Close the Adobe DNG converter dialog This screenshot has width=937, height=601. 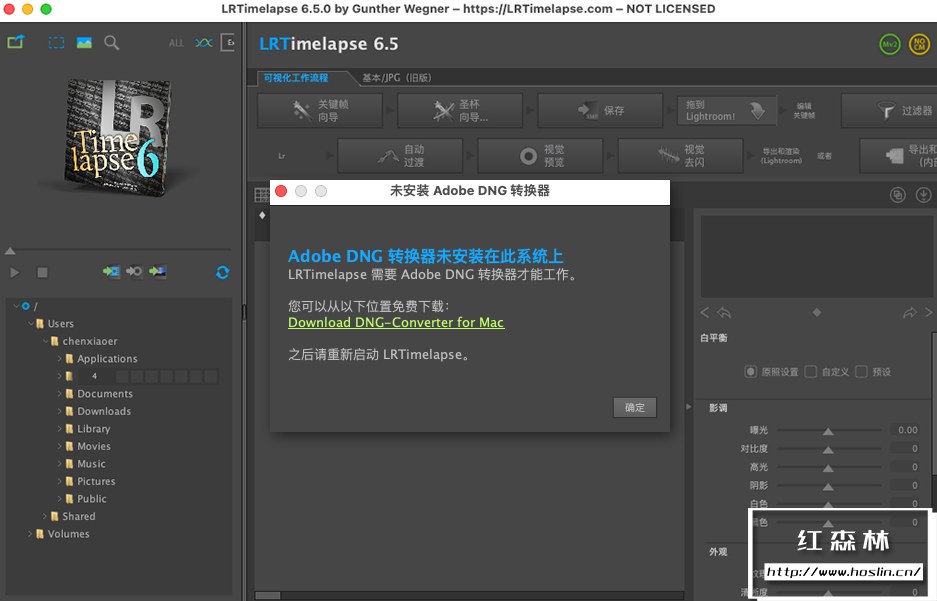281,191
